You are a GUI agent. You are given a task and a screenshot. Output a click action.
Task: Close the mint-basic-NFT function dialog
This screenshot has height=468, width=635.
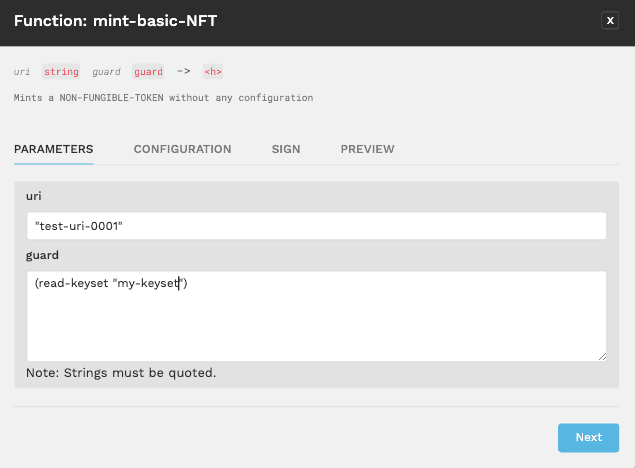coord(609,20)
